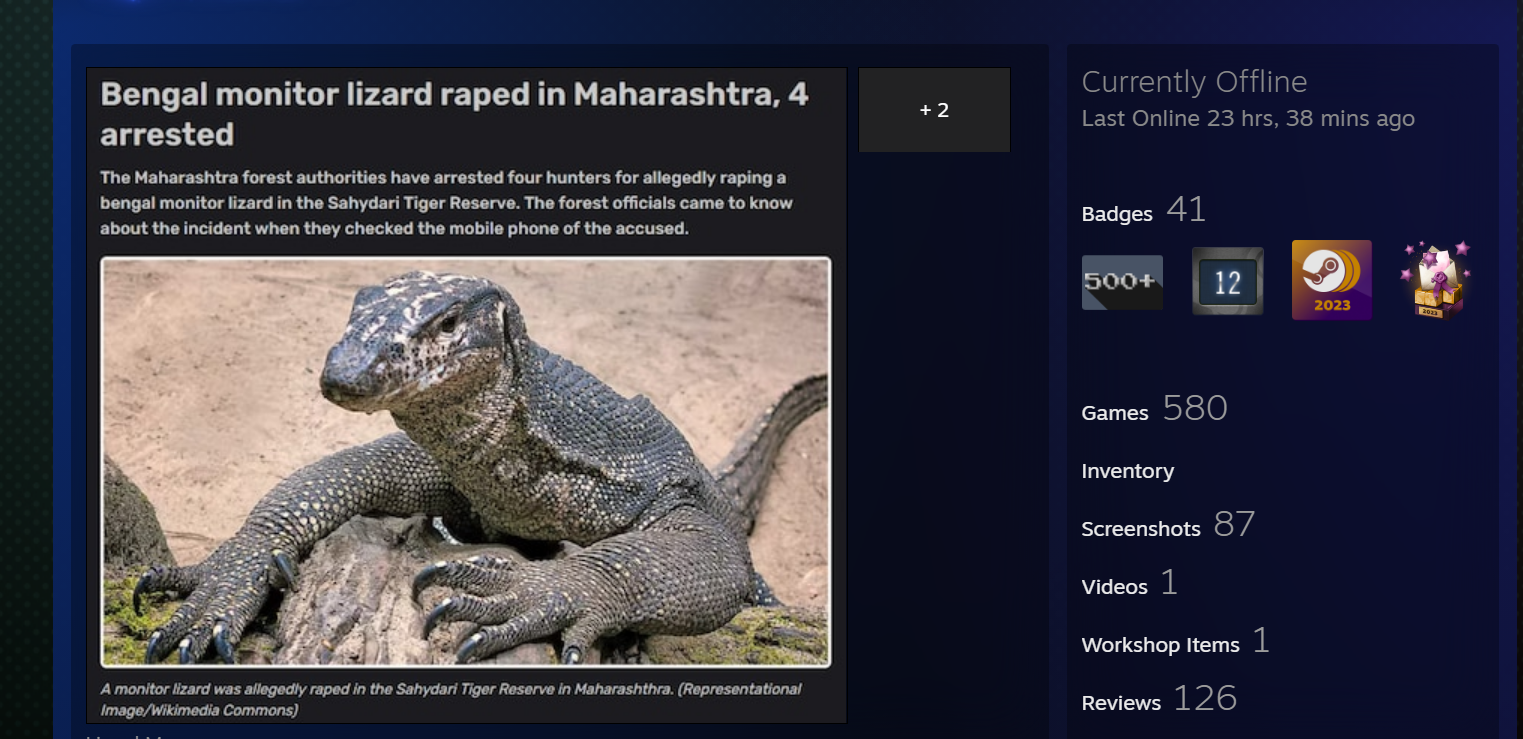Open the Games list link
The image size is (1523, 739).
pyautogui.click(x=1115, y=413)
